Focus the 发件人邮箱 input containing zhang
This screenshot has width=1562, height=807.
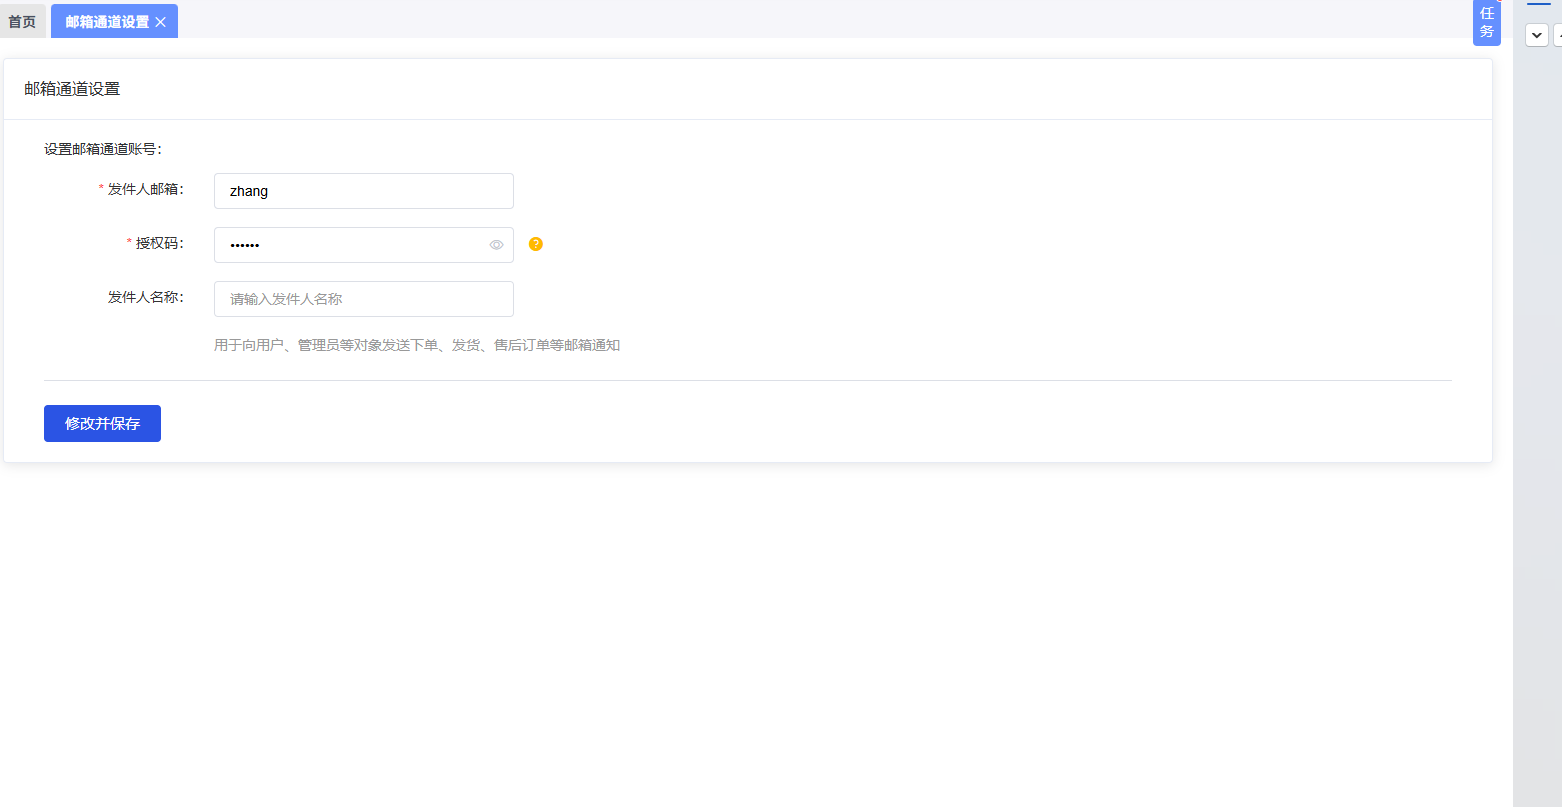pos(364,191)
